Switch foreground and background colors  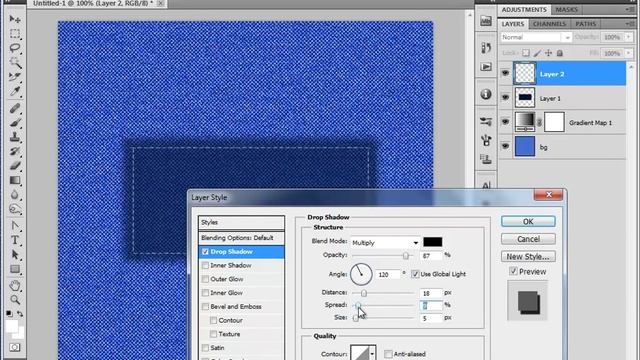pyautogui.click(x=20, y=313)
